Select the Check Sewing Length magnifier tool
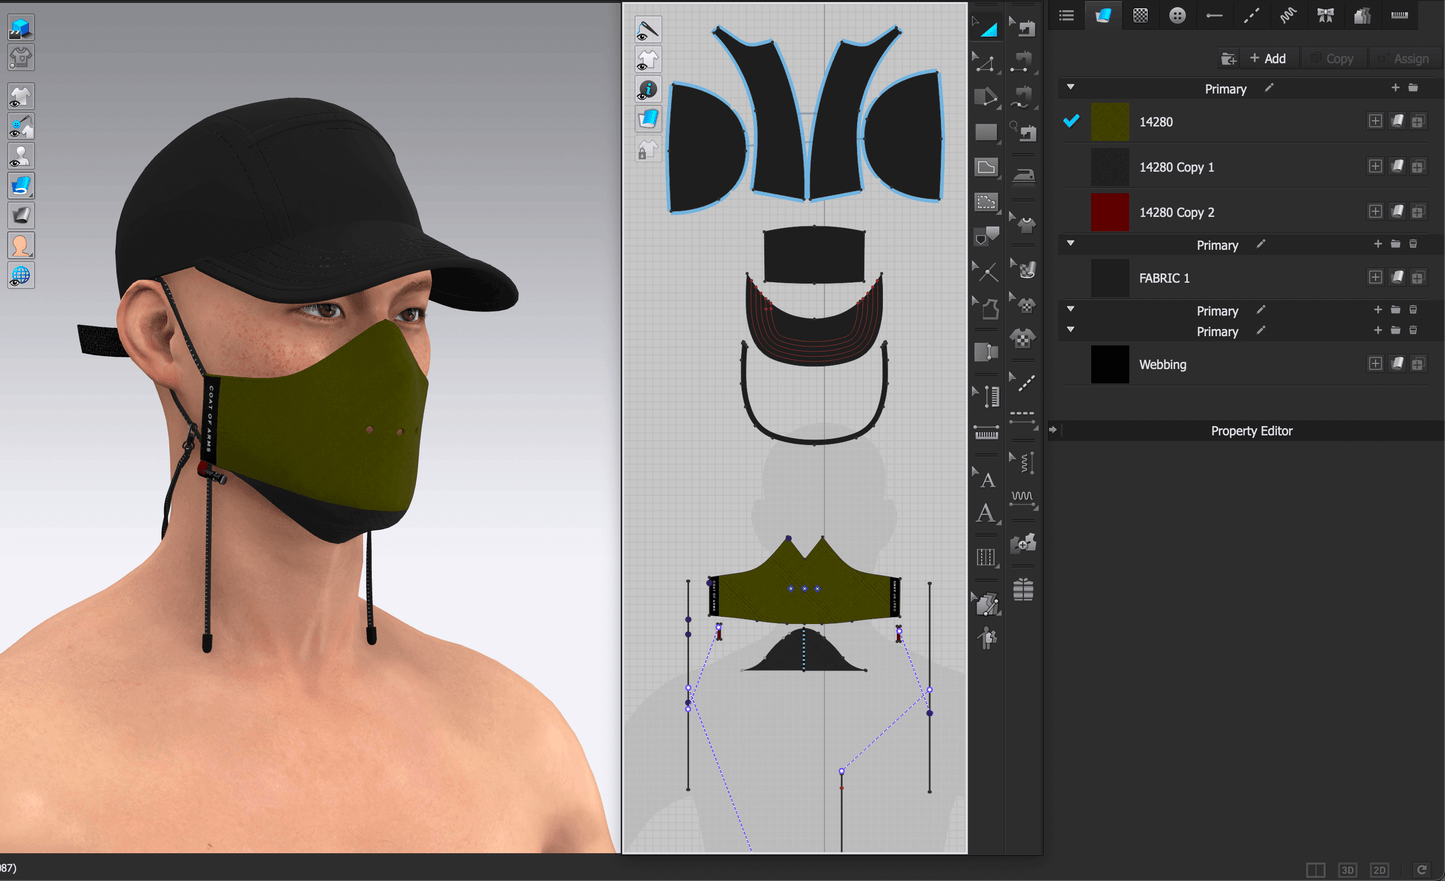The height and width of the screenshot is (881, 1445). click(1022, 132)
